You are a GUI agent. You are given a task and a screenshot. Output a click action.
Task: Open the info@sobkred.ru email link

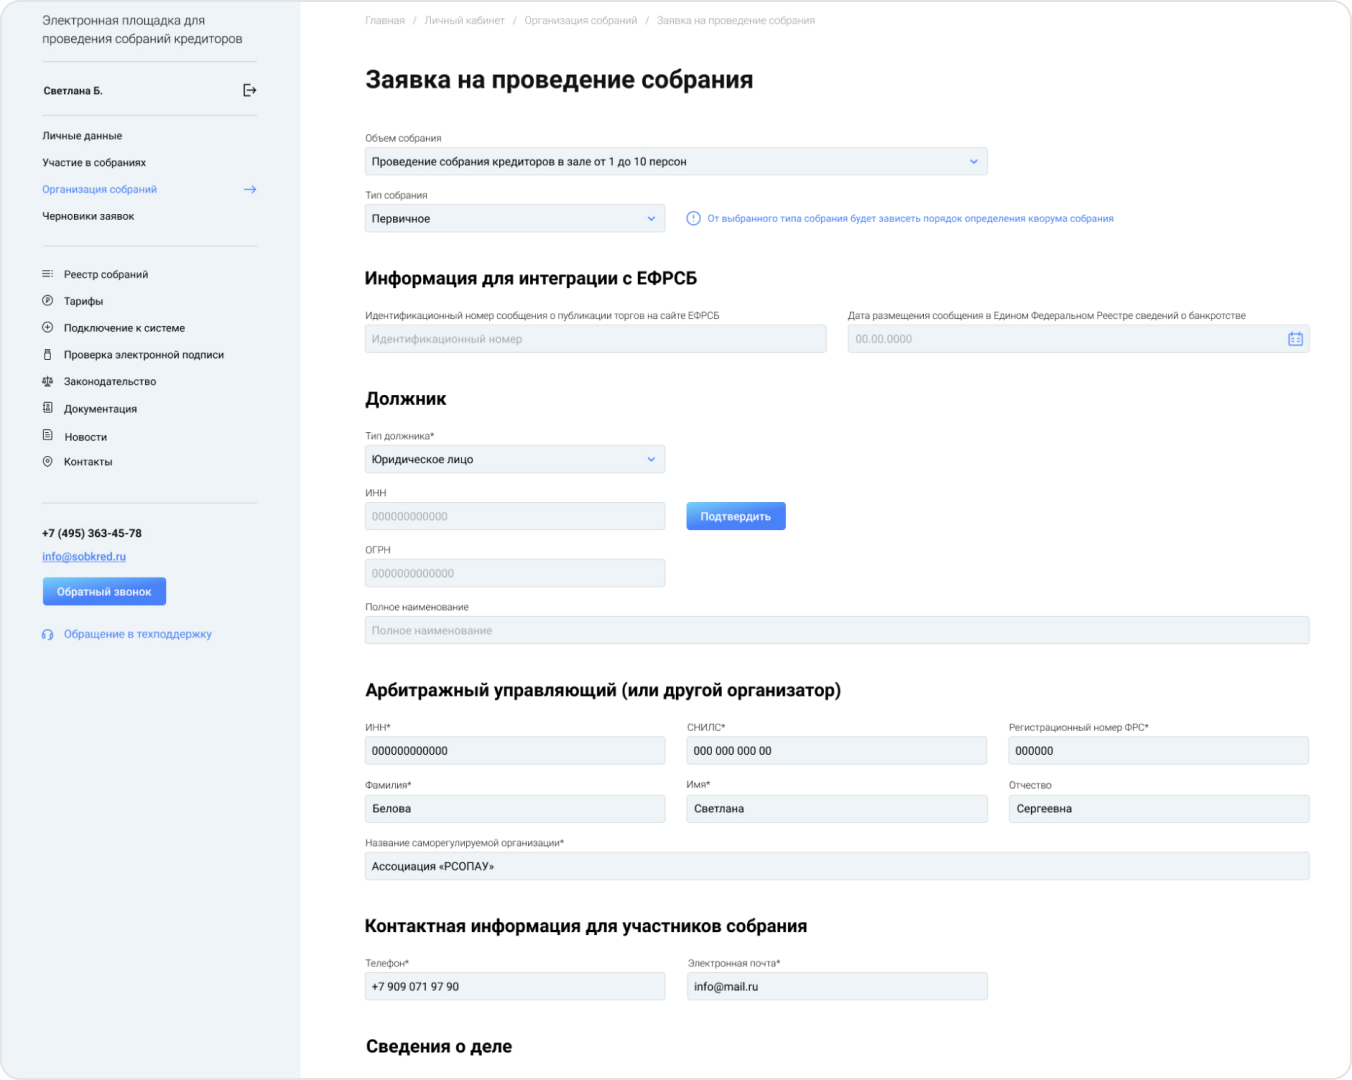tap(84, 557)
